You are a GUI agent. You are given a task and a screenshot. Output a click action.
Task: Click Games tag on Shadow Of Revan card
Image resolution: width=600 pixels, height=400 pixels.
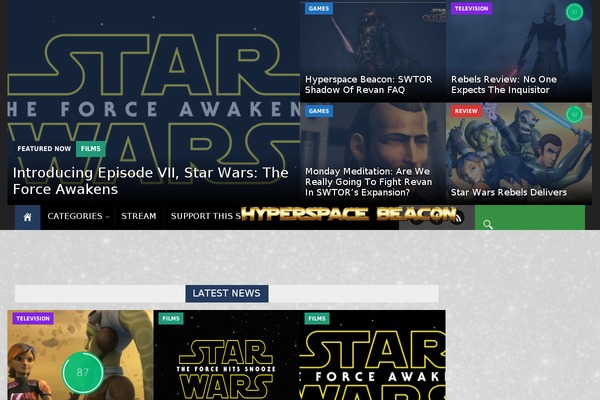319,8
